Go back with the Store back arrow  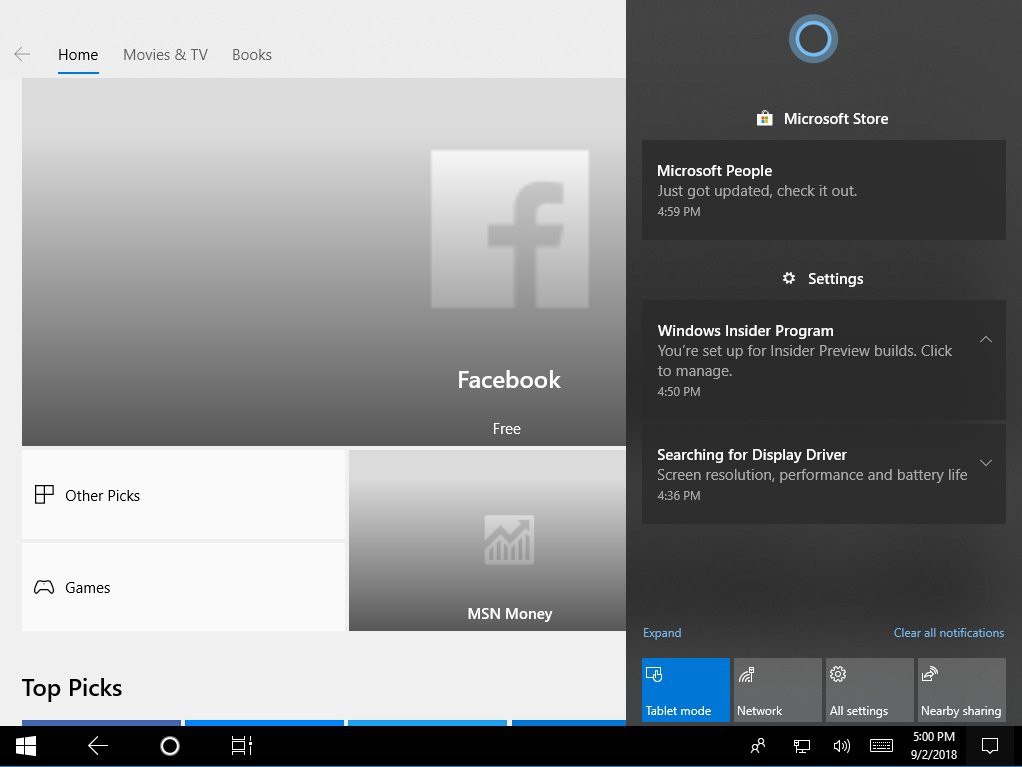point(22,54)
